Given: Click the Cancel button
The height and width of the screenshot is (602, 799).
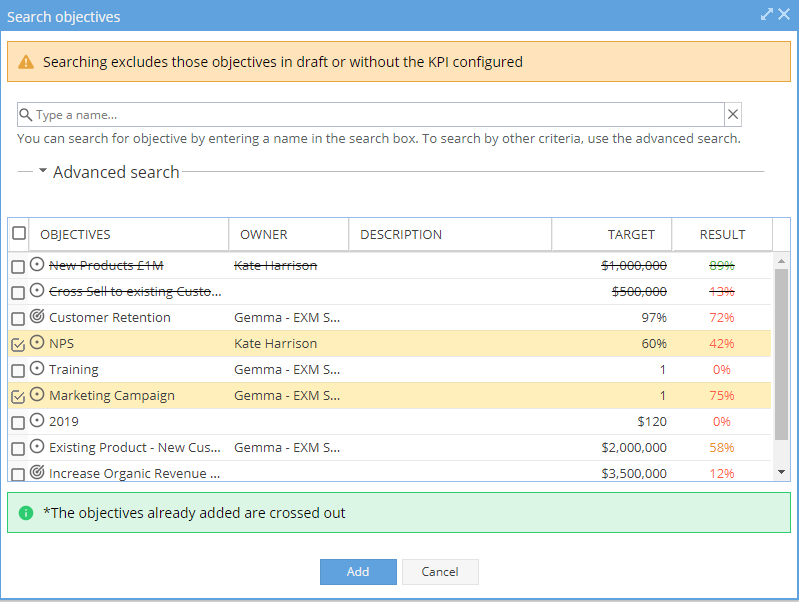Looking at the screenshot, I should [x=440, y=572].
